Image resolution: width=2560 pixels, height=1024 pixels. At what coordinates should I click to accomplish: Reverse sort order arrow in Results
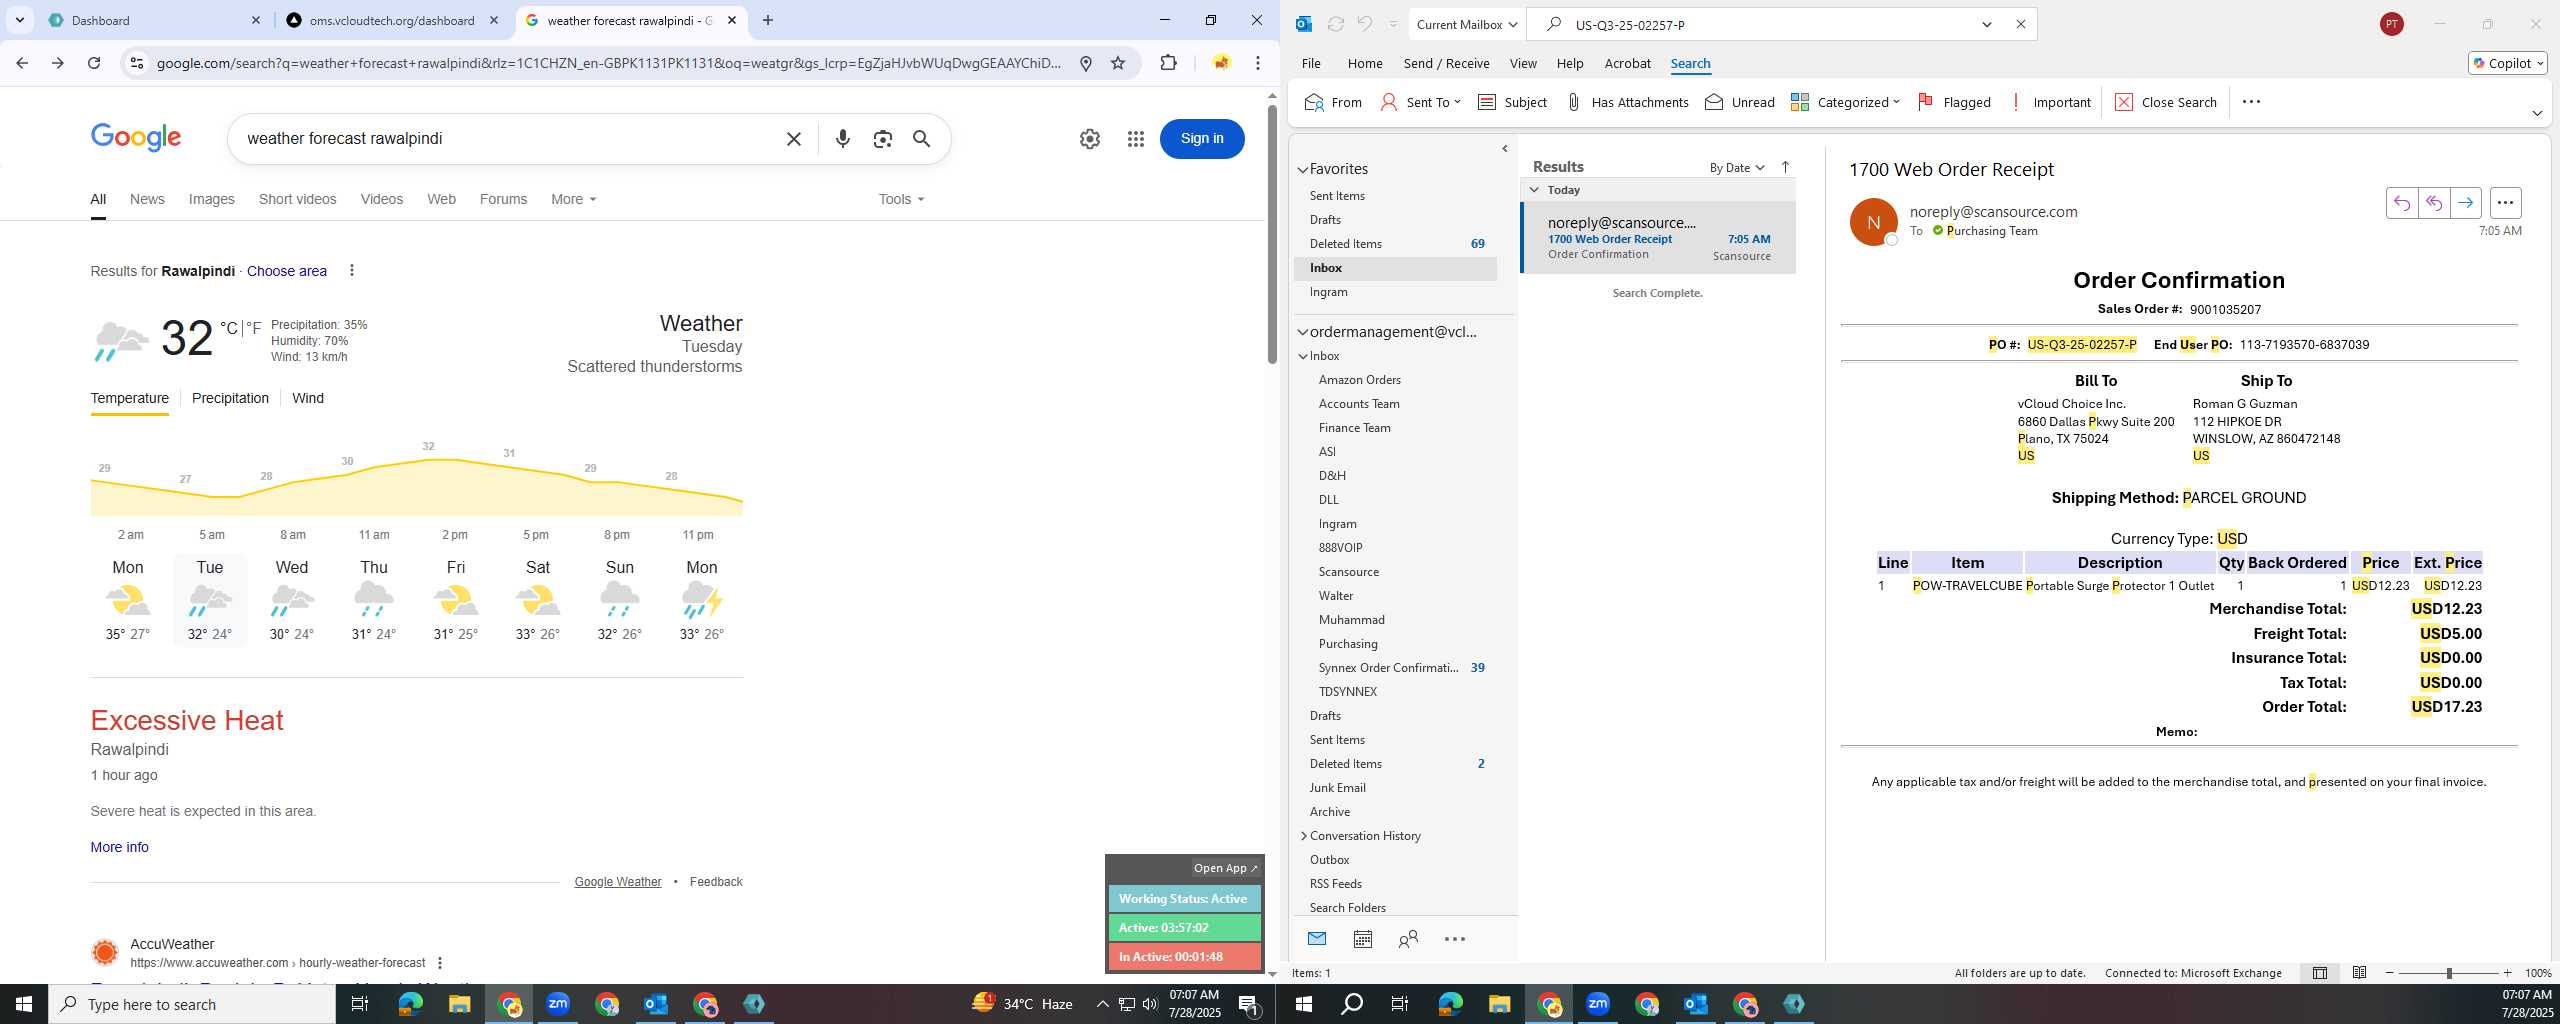1785,167
